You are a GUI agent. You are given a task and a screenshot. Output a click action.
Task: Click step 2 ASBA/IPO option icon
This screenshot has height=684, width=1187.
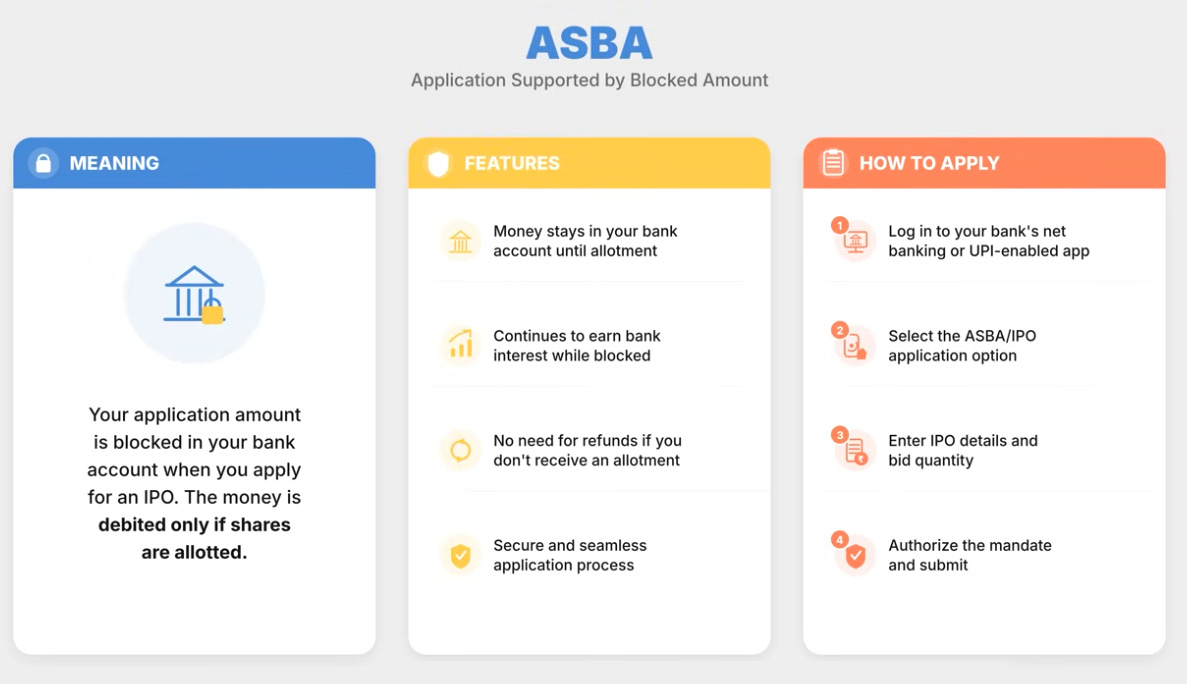pyautogui.click(x=855, y=347)
